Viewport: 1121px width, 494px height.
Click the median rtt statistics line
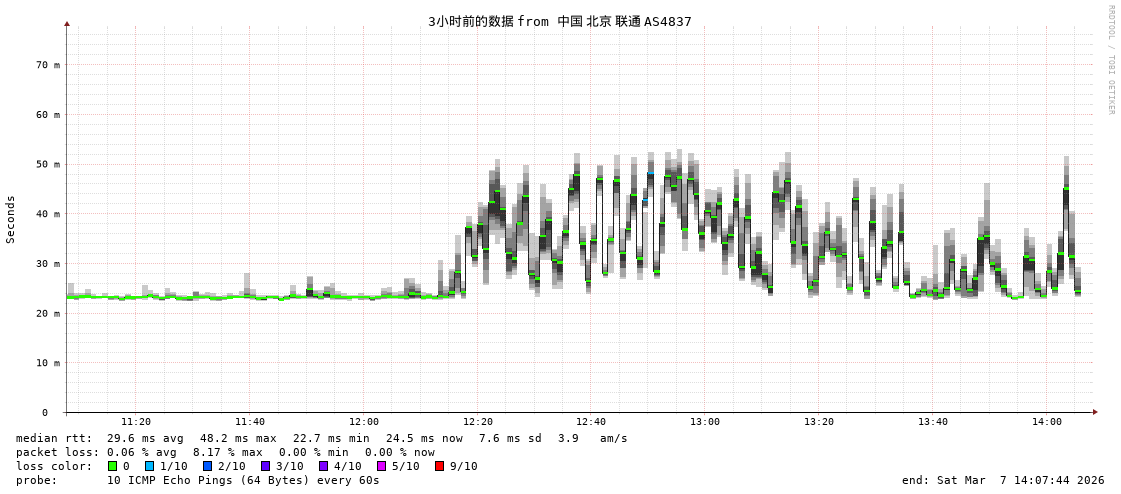322,438
